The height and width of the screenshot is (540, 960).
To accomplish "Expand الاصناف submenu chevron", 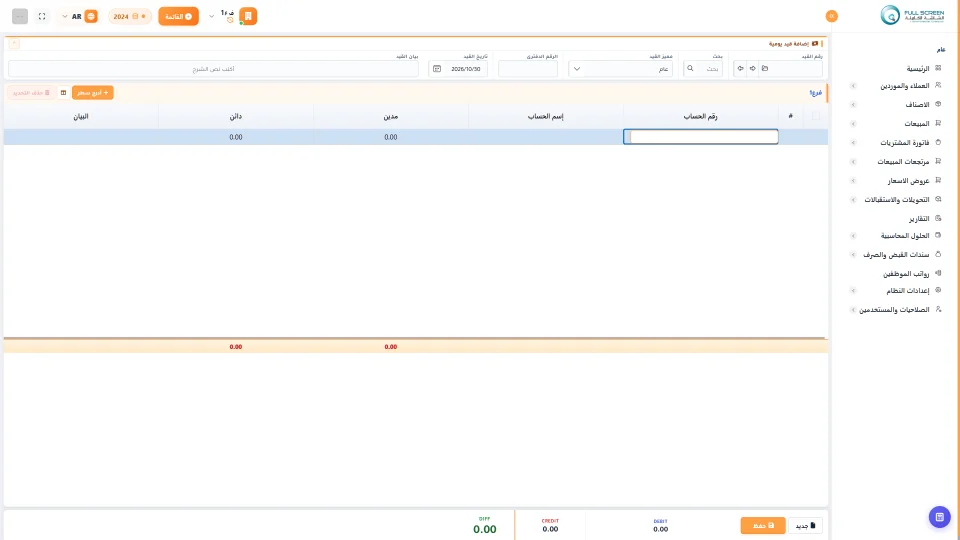I will pos(853,105).
